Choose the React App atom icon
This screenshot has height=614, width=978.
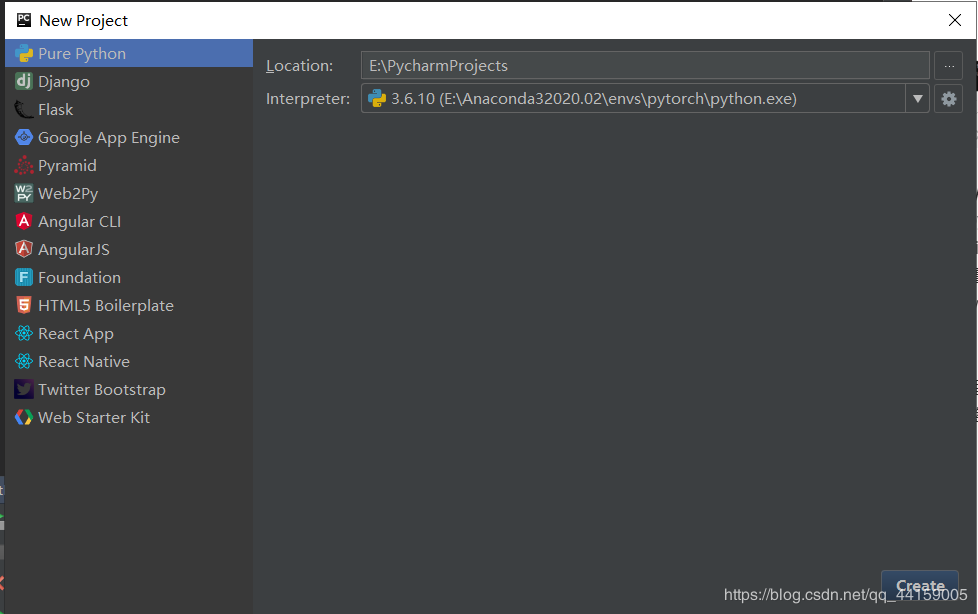point(24,333)
